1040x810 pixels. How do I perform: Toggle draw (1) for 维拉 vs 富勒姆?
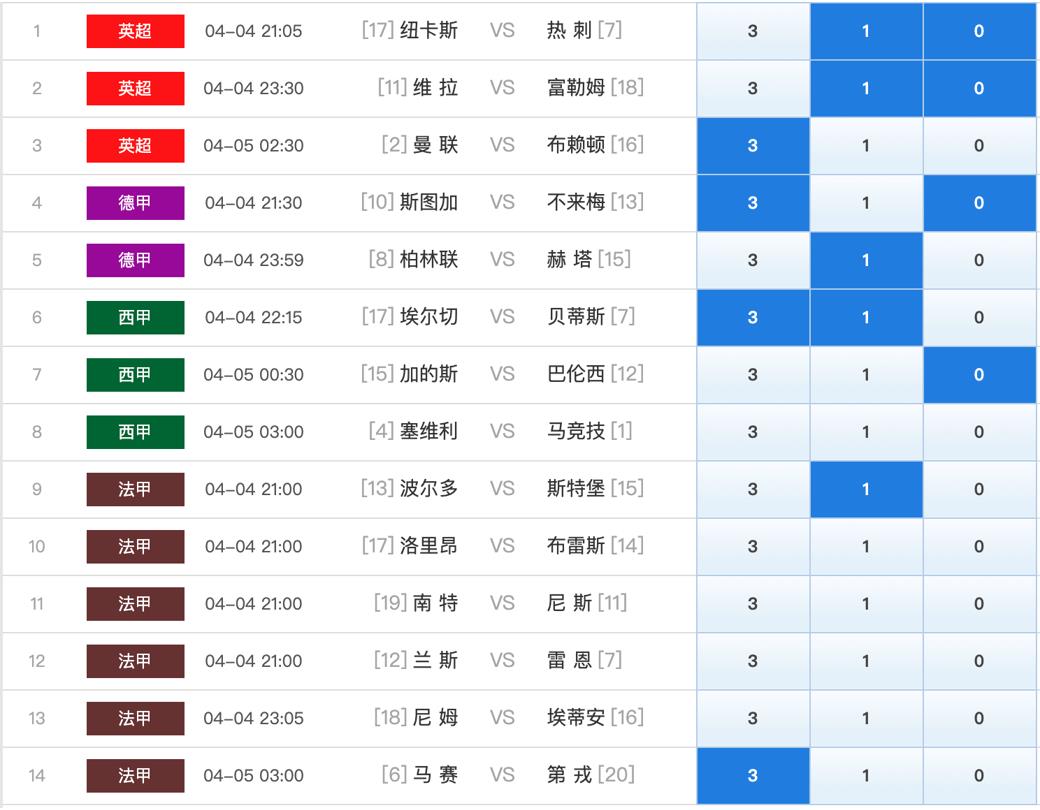(866, 88)
